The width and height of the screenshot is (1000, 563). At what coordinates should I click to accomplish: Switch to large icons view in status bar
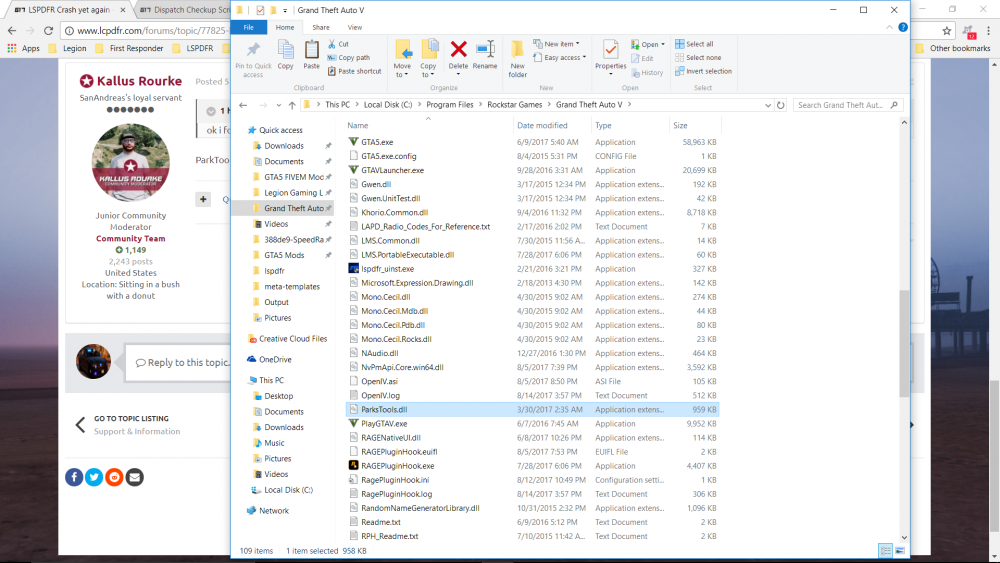(900, 551)
